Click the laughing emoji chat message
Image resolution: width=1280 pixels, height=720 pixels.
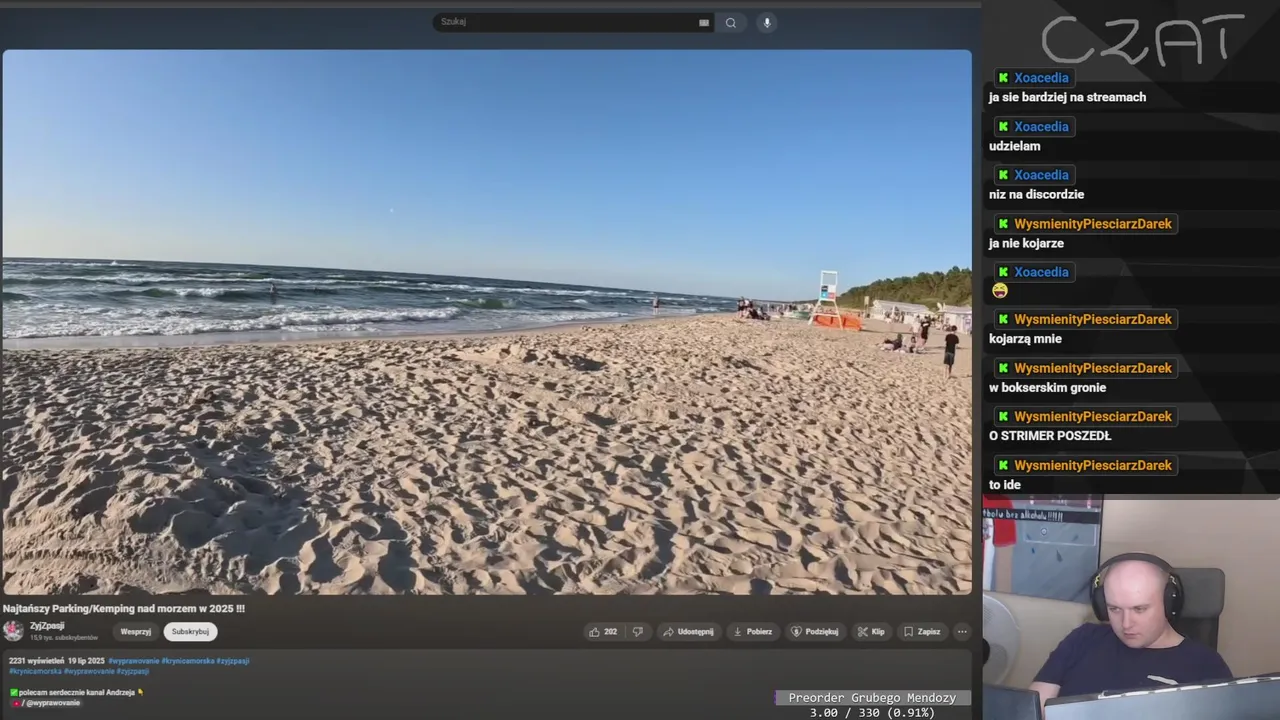1000,291
